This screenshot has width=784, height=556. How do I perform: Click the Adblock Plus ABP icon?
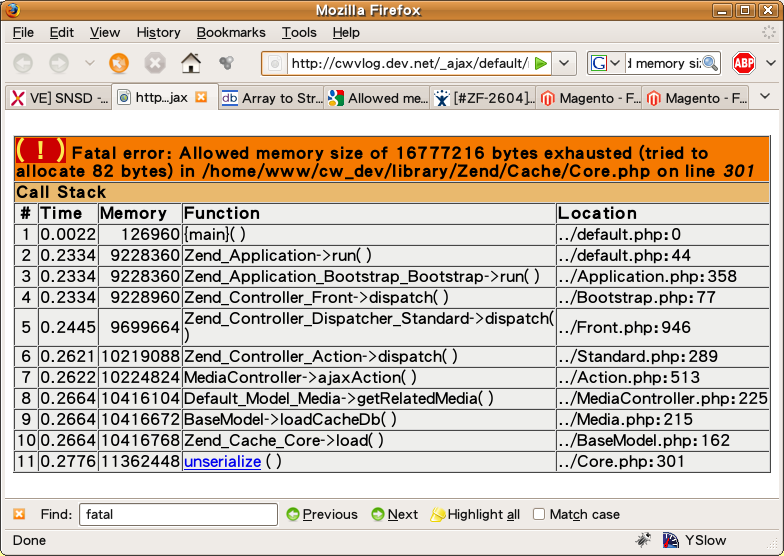[743, 63]
